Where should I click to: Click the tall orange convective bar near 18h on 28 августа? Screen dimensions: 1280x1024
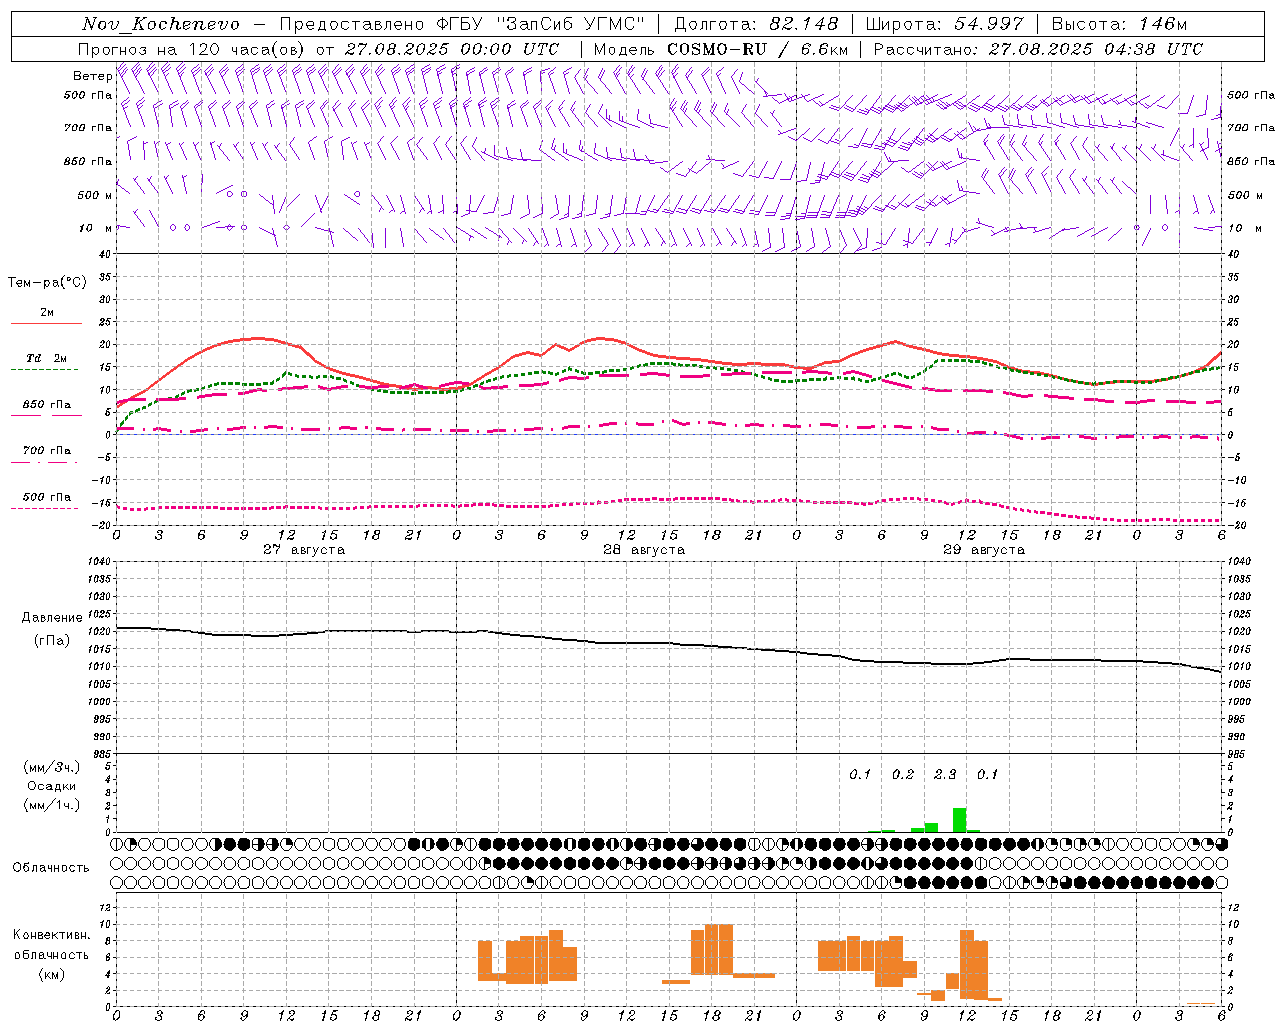[x=712, y=949]
